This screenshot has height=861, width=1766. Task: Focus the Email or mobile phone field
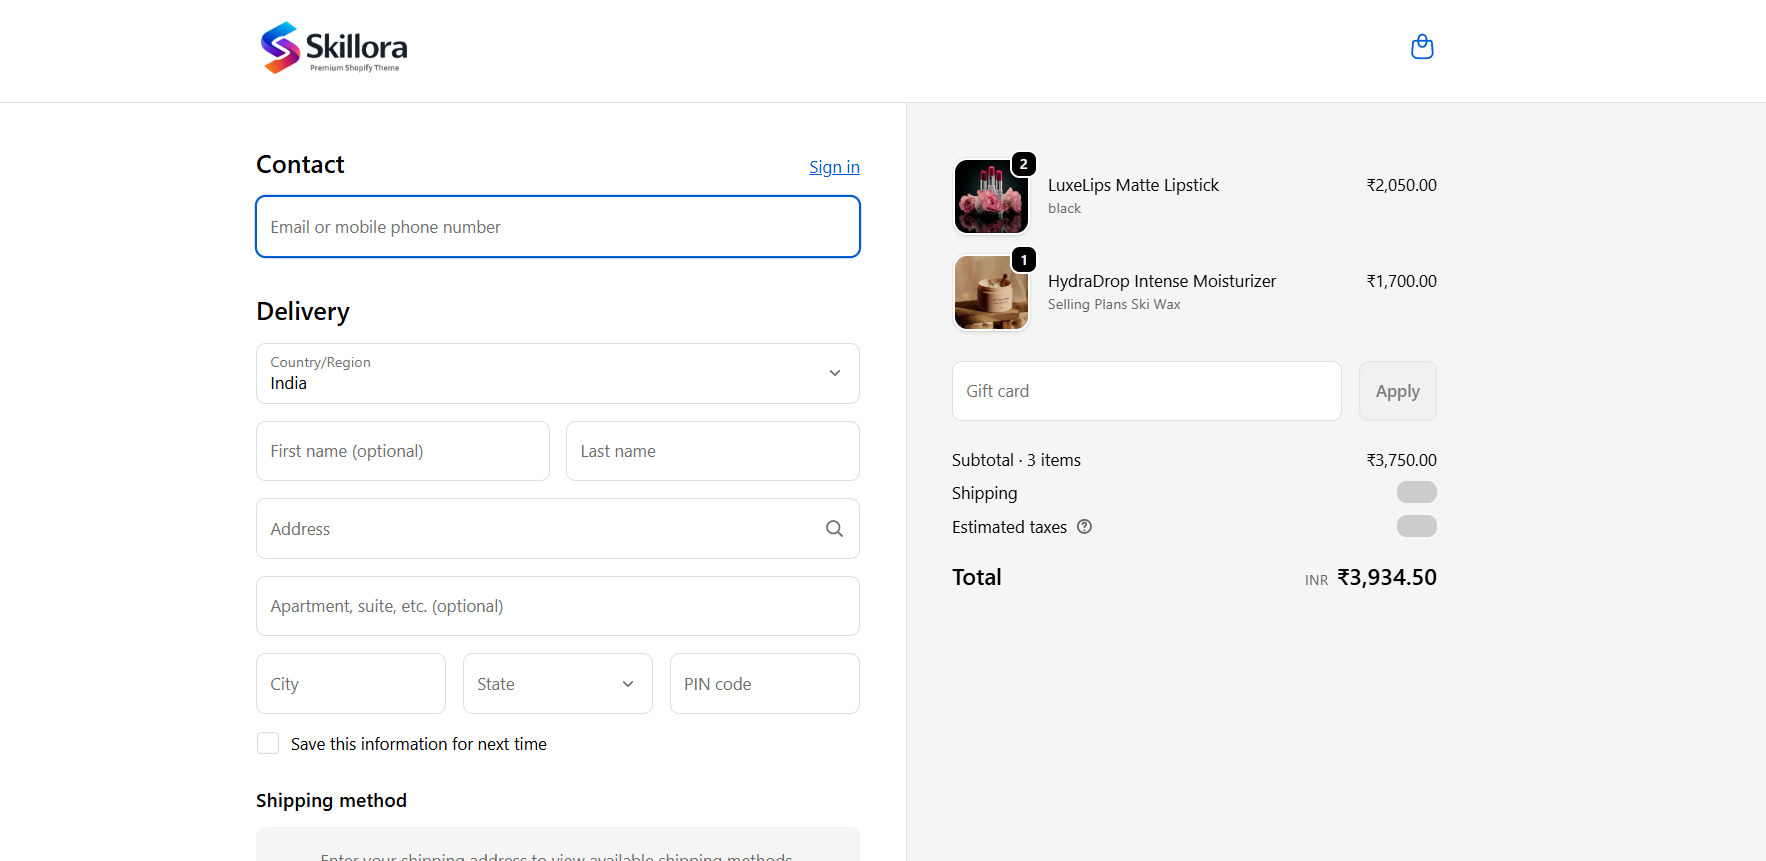coord(557,227)
